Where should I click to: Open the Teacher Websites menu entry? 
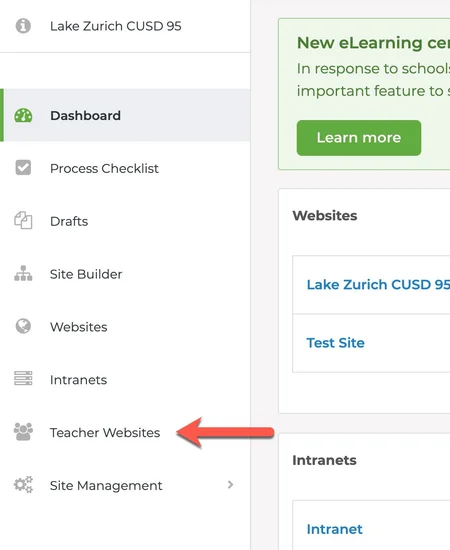(125, 432)
